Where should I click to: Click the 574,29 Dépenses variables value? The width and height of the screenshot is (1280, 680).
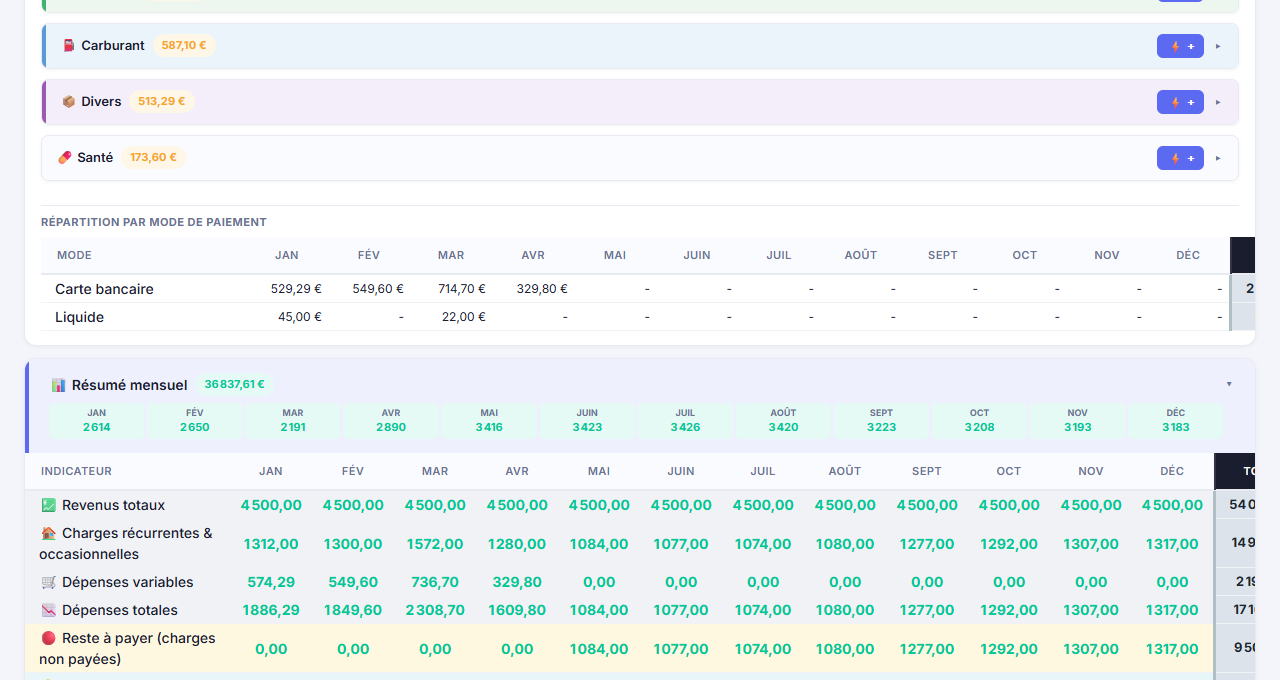click(271, 582)
